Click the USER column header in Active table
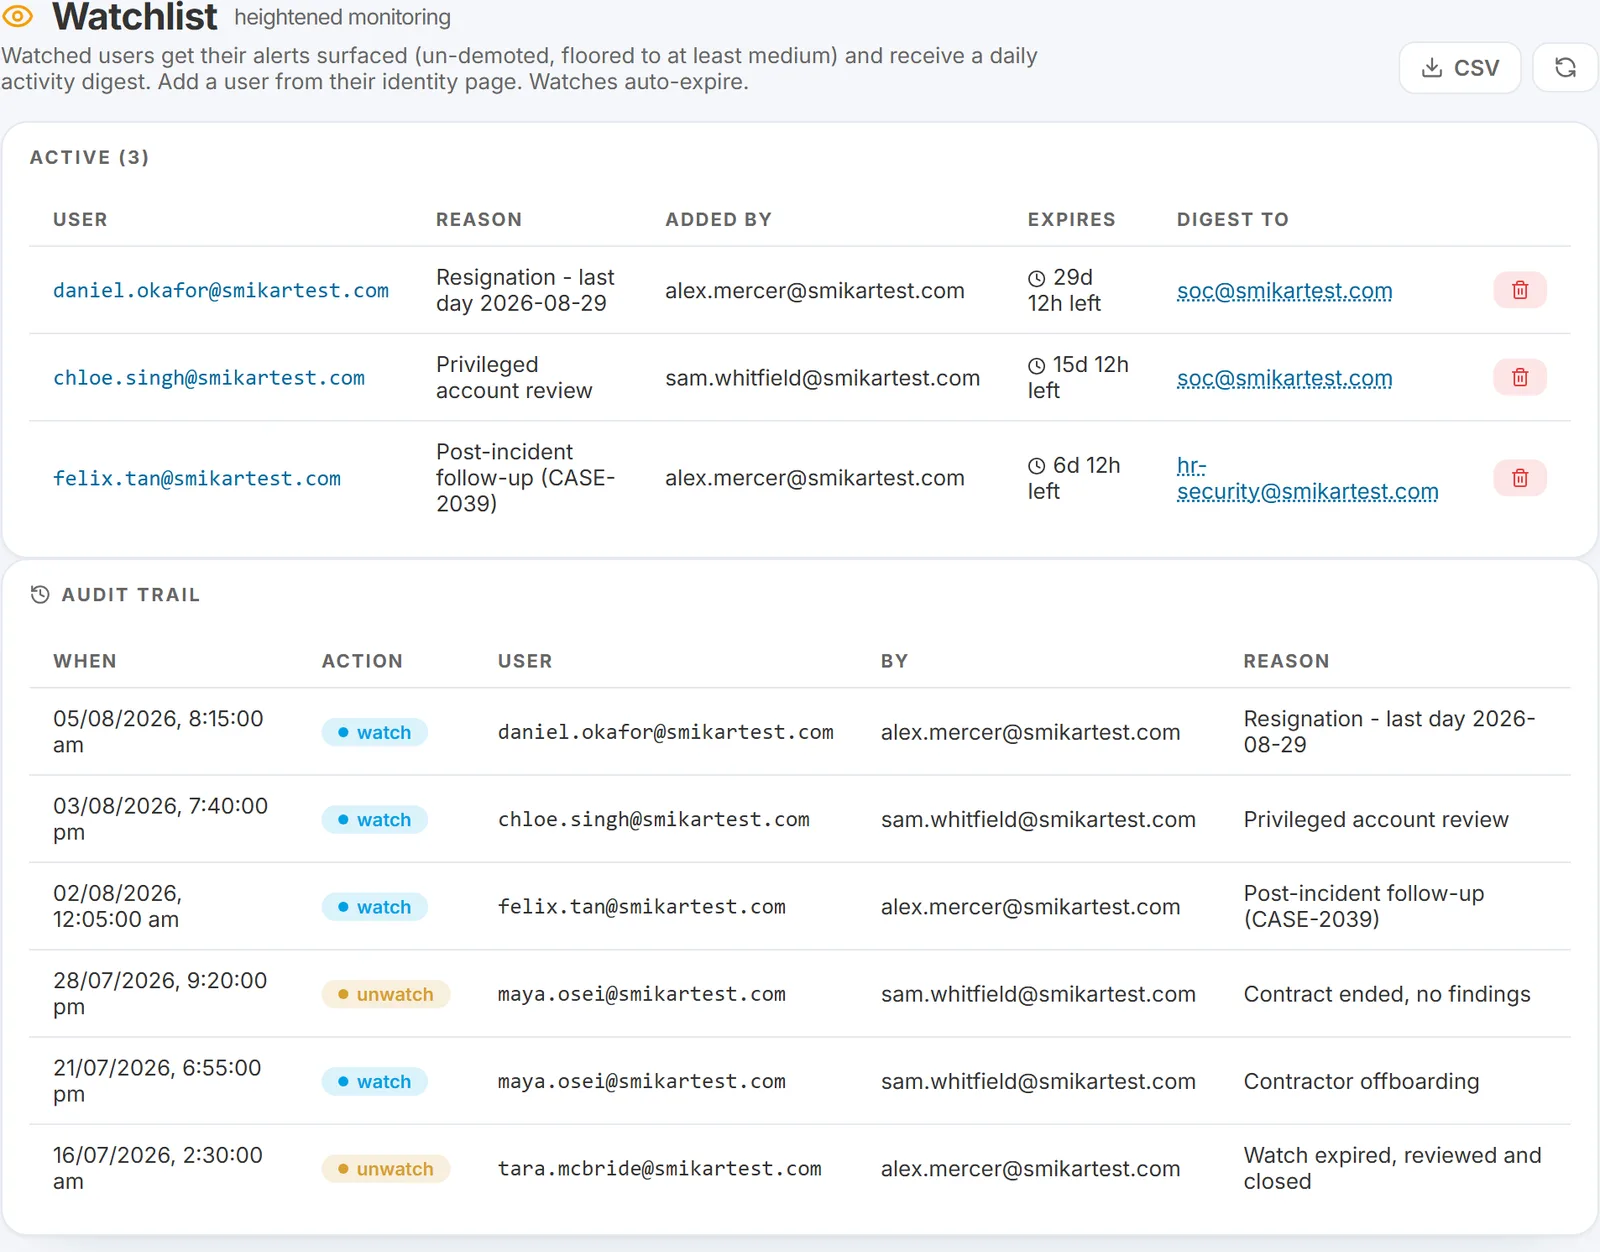1600x1252 pixels. [x=80, y=220]
